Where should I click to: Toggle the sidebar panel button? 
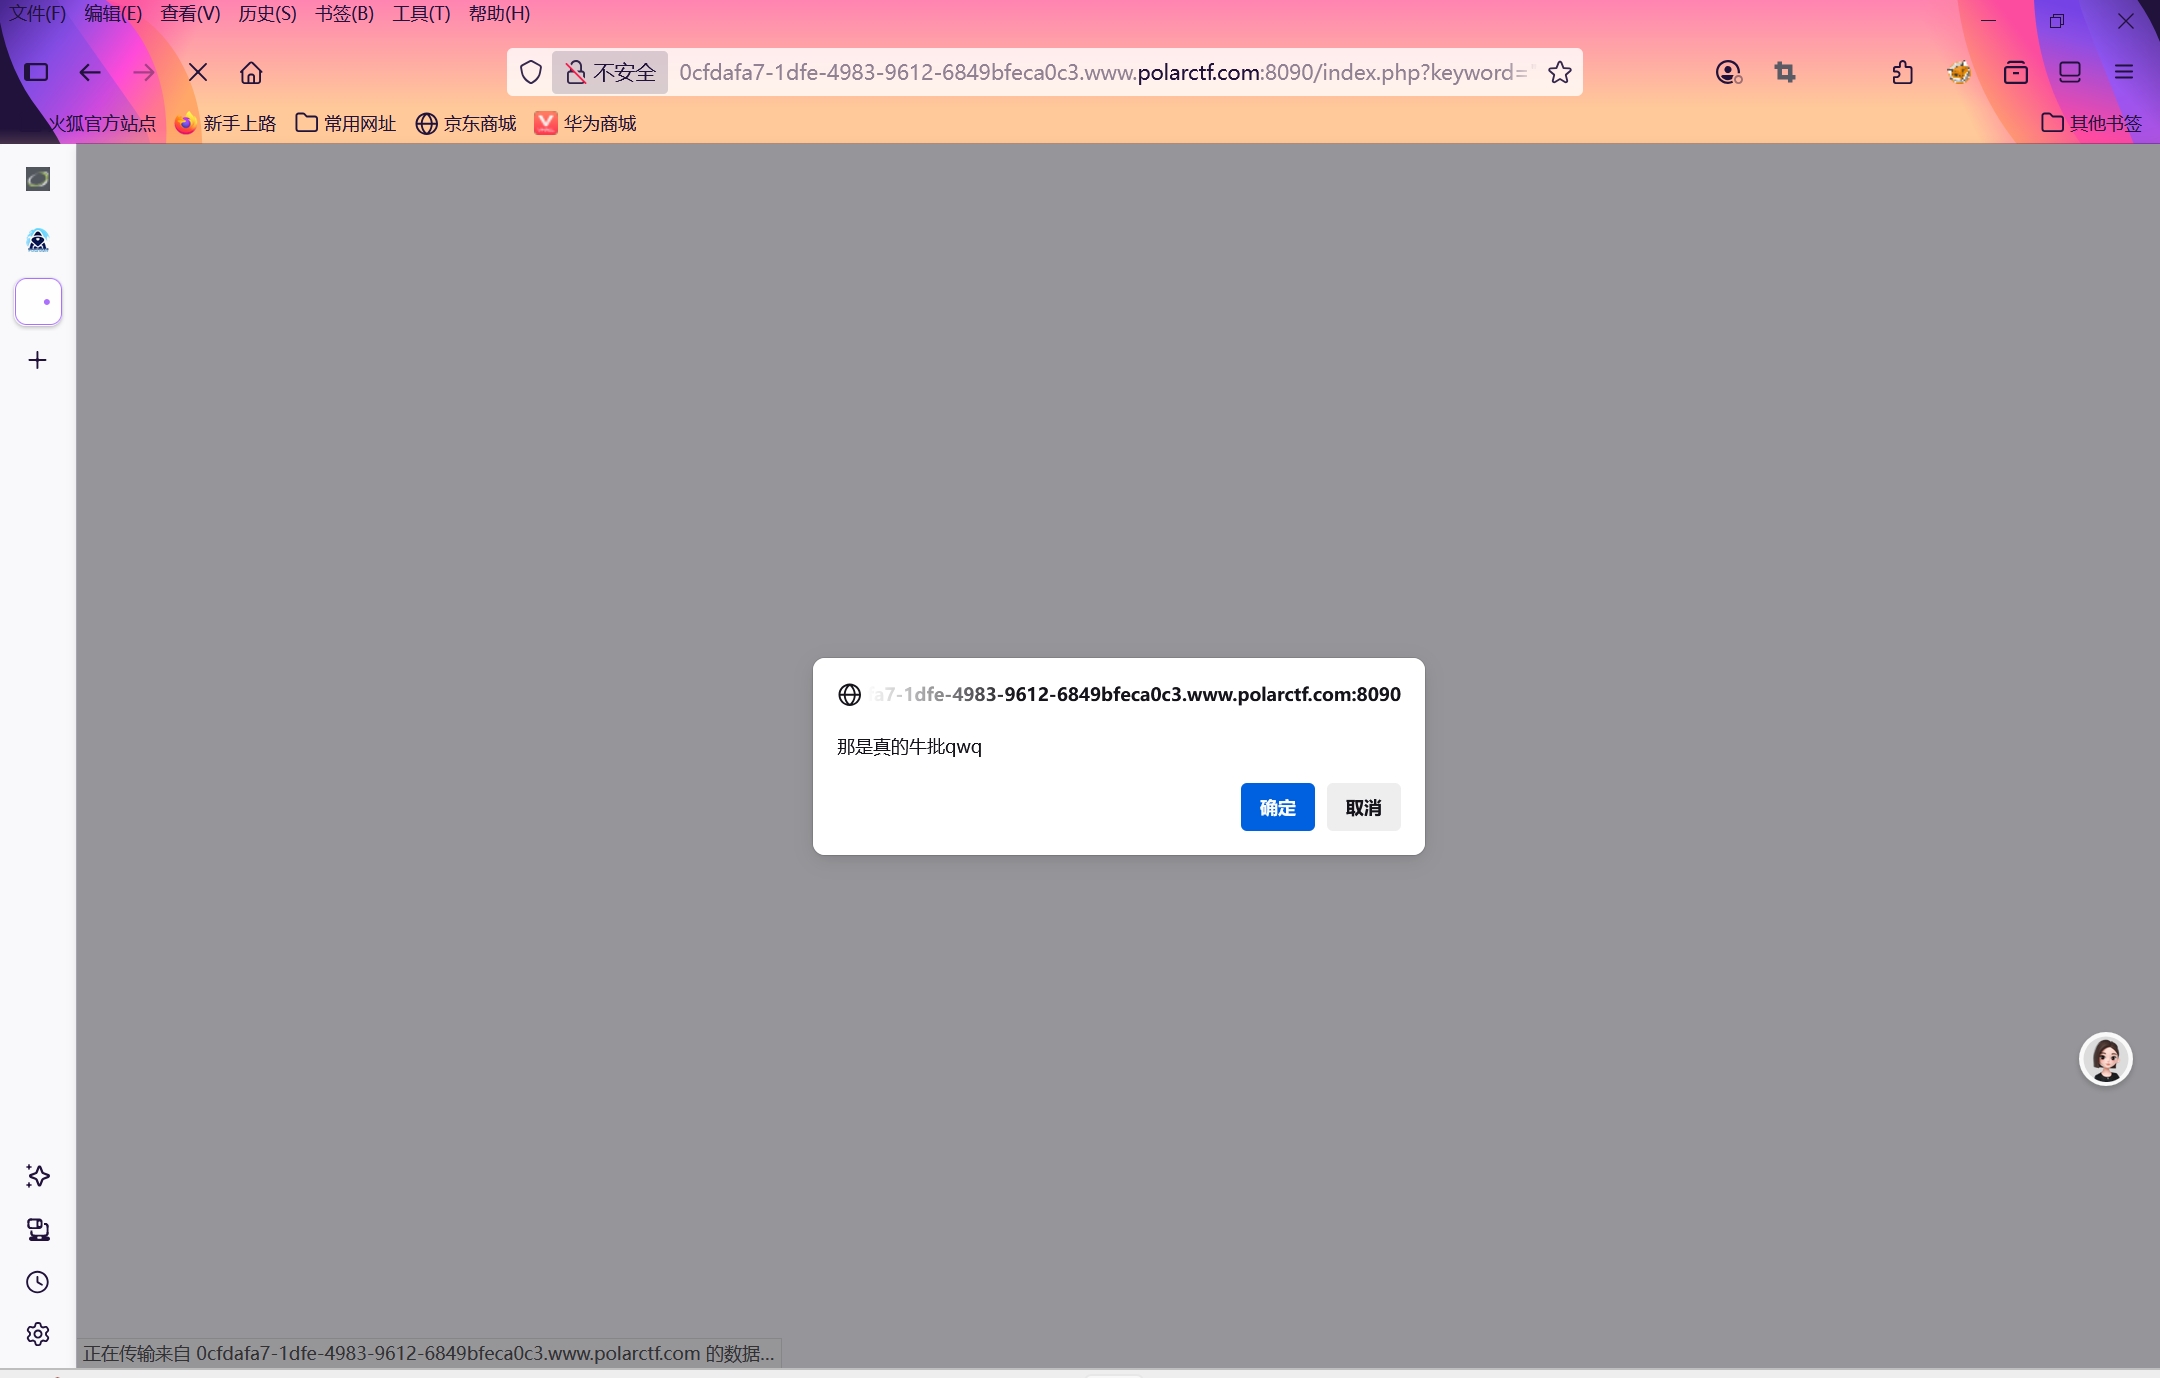click(x=36, y=72)
